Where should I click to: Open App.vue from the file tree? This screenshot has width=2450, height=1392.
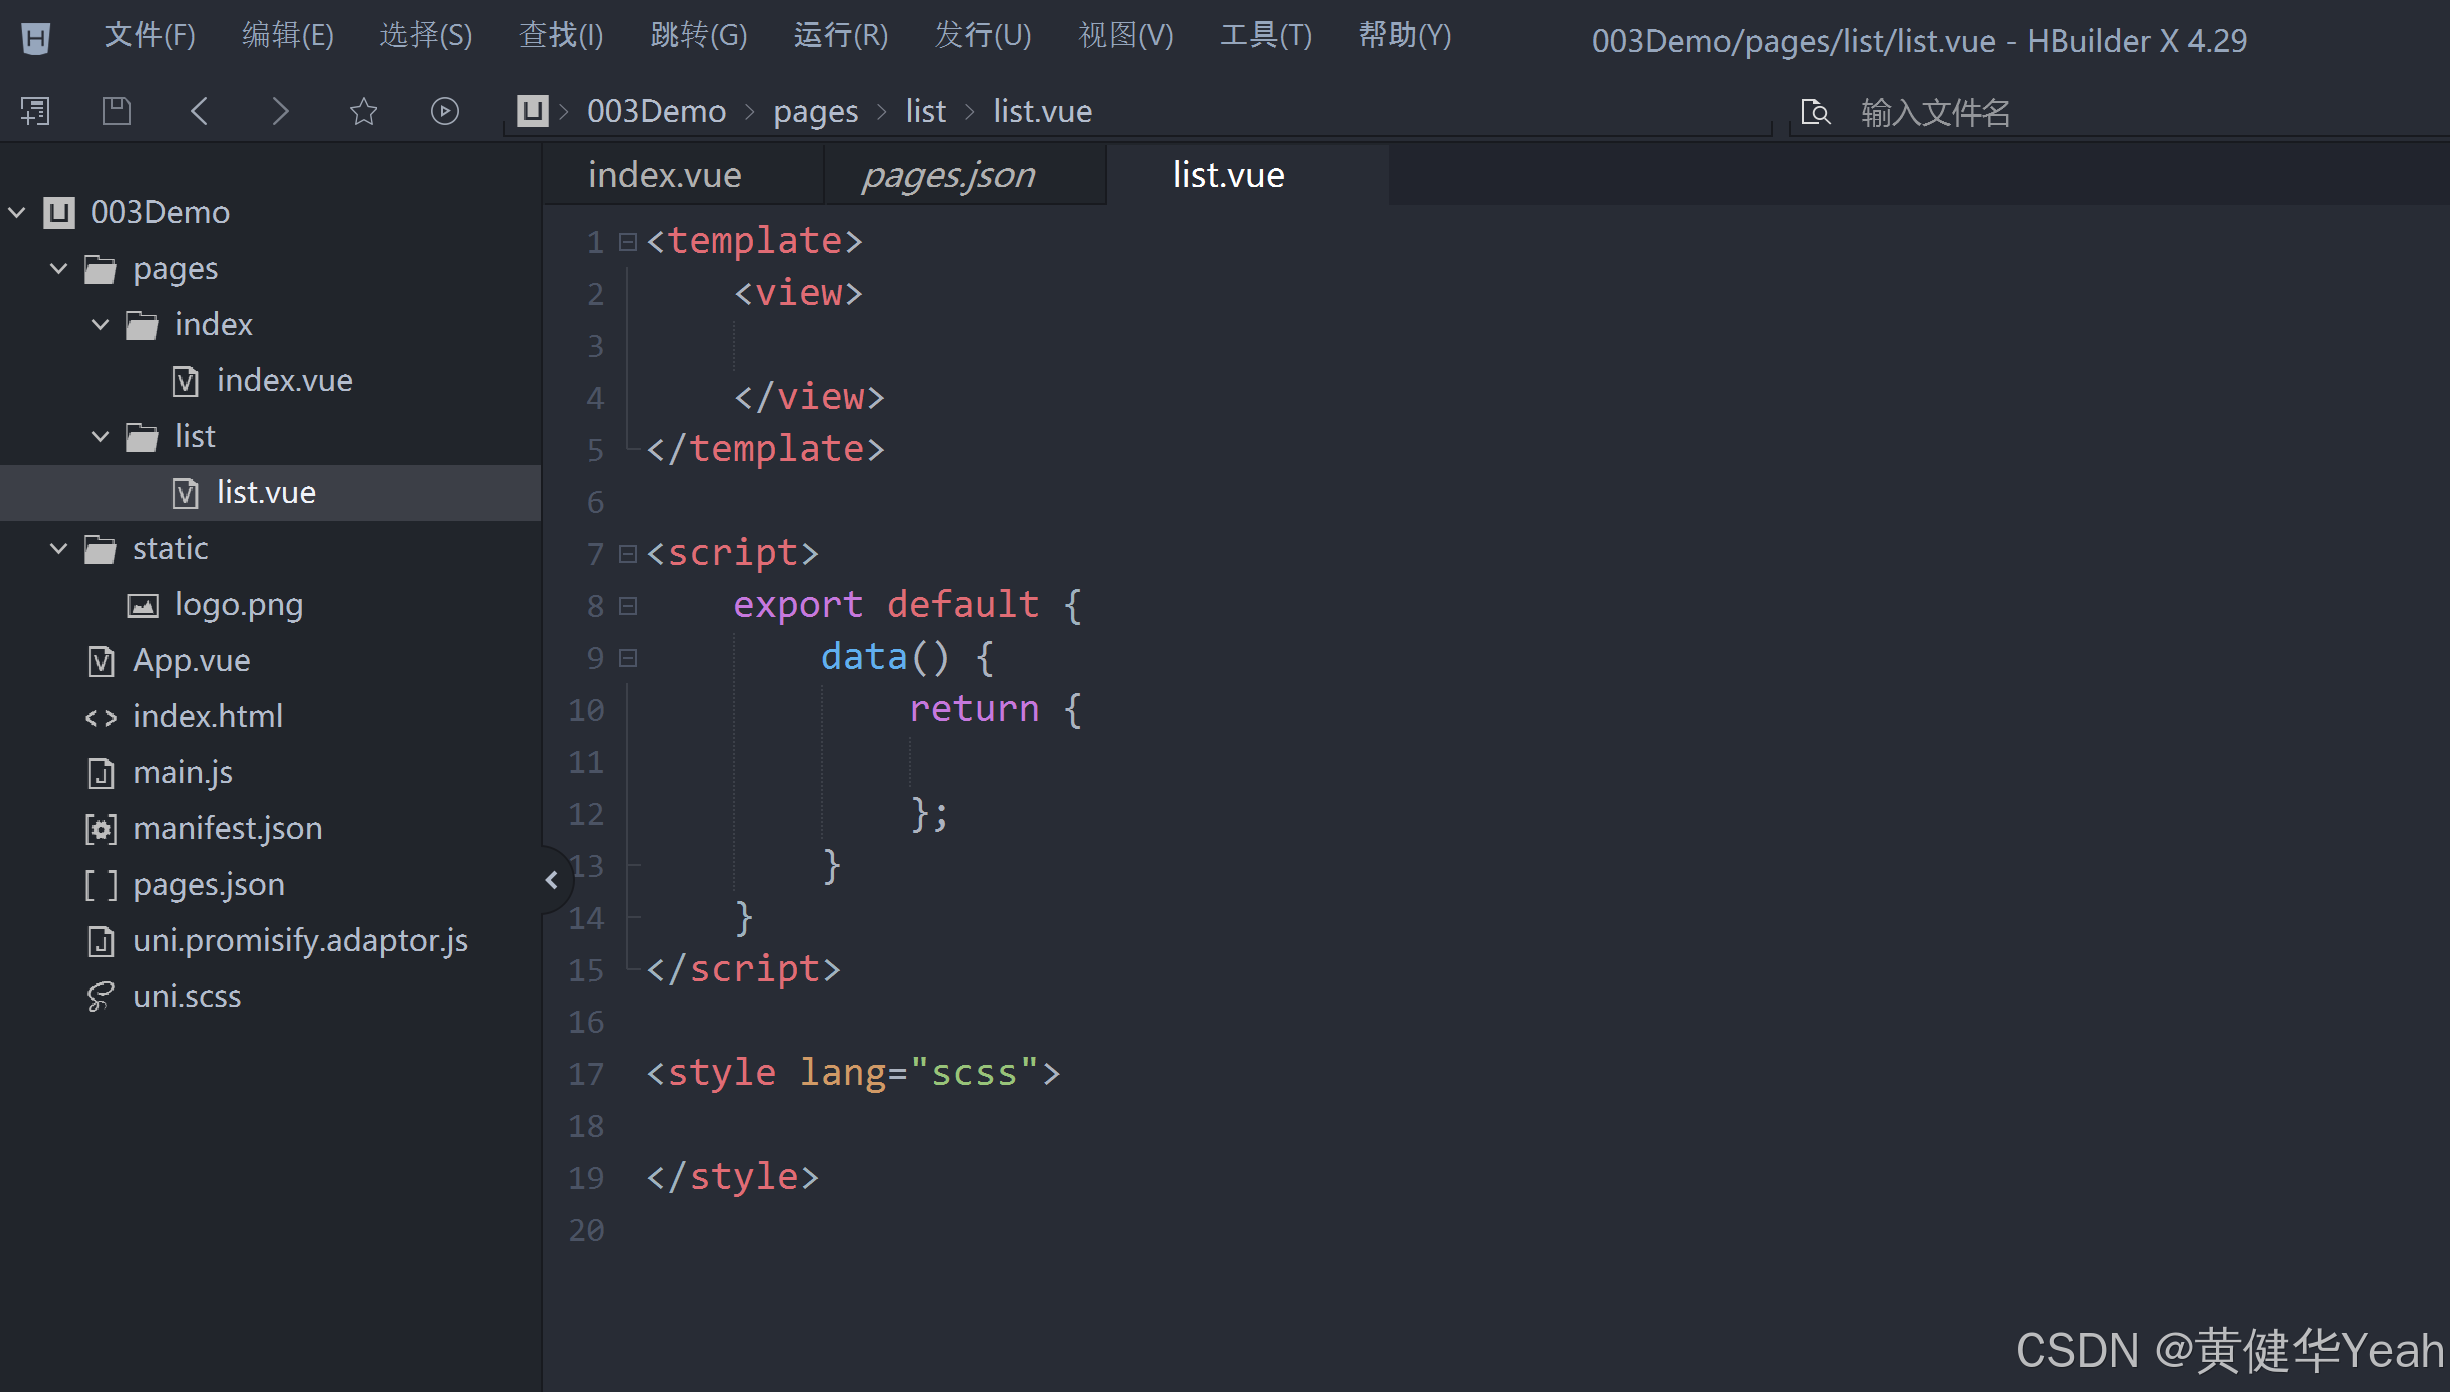[192, 660]
